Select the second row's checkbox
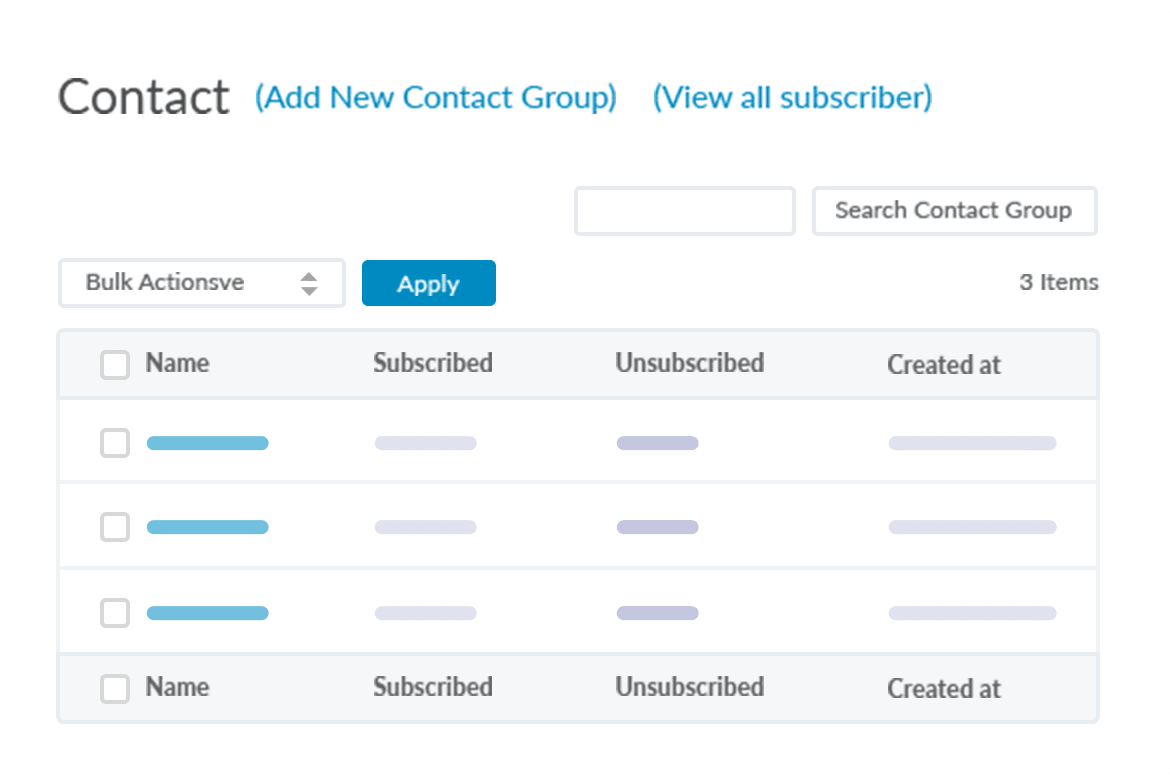This screenshot has height=780, width=1170. click(115, 527)
